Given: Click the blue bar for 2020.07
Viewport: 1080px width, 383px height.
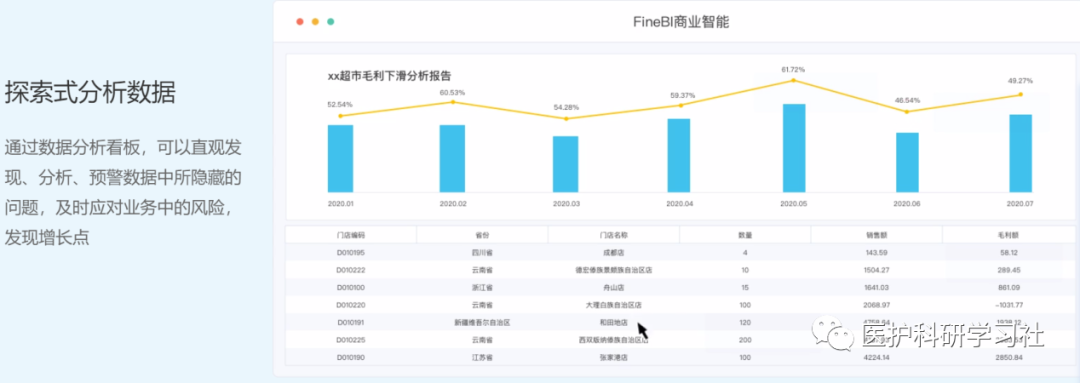Looking at the screenshot, I should pos(1020,153).
